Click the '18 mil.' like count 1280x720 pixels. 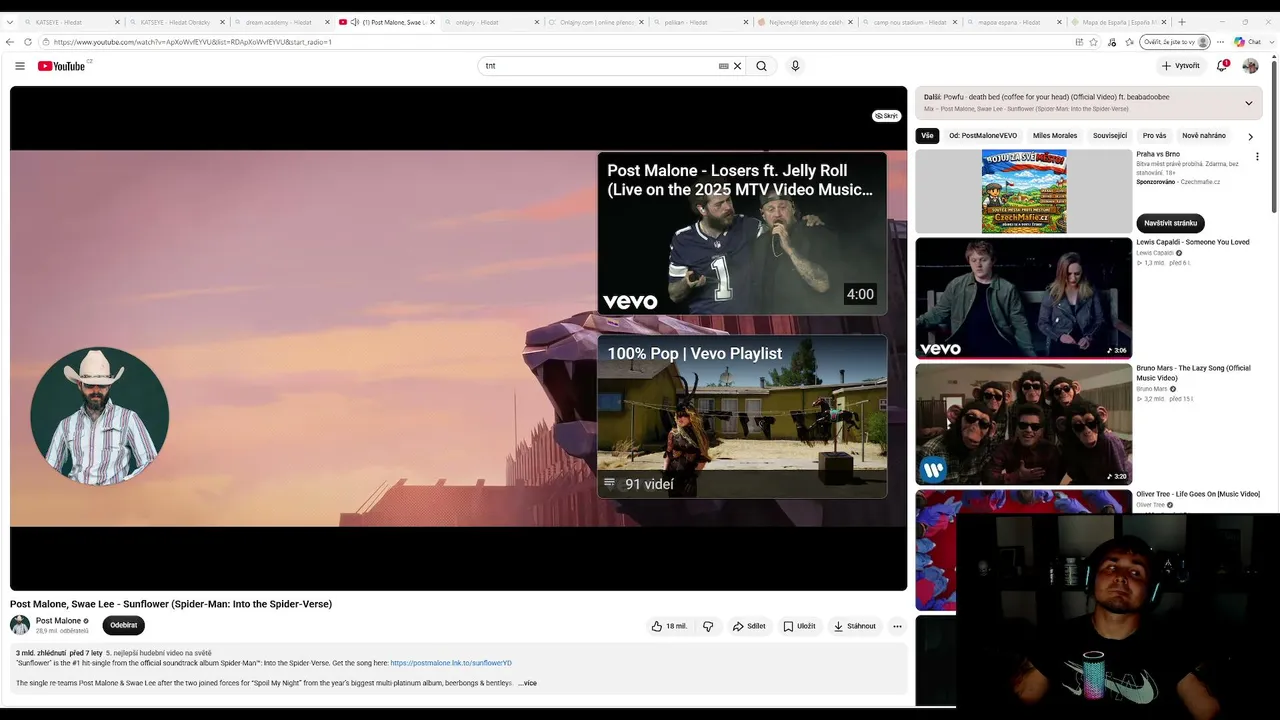[677, 626]
